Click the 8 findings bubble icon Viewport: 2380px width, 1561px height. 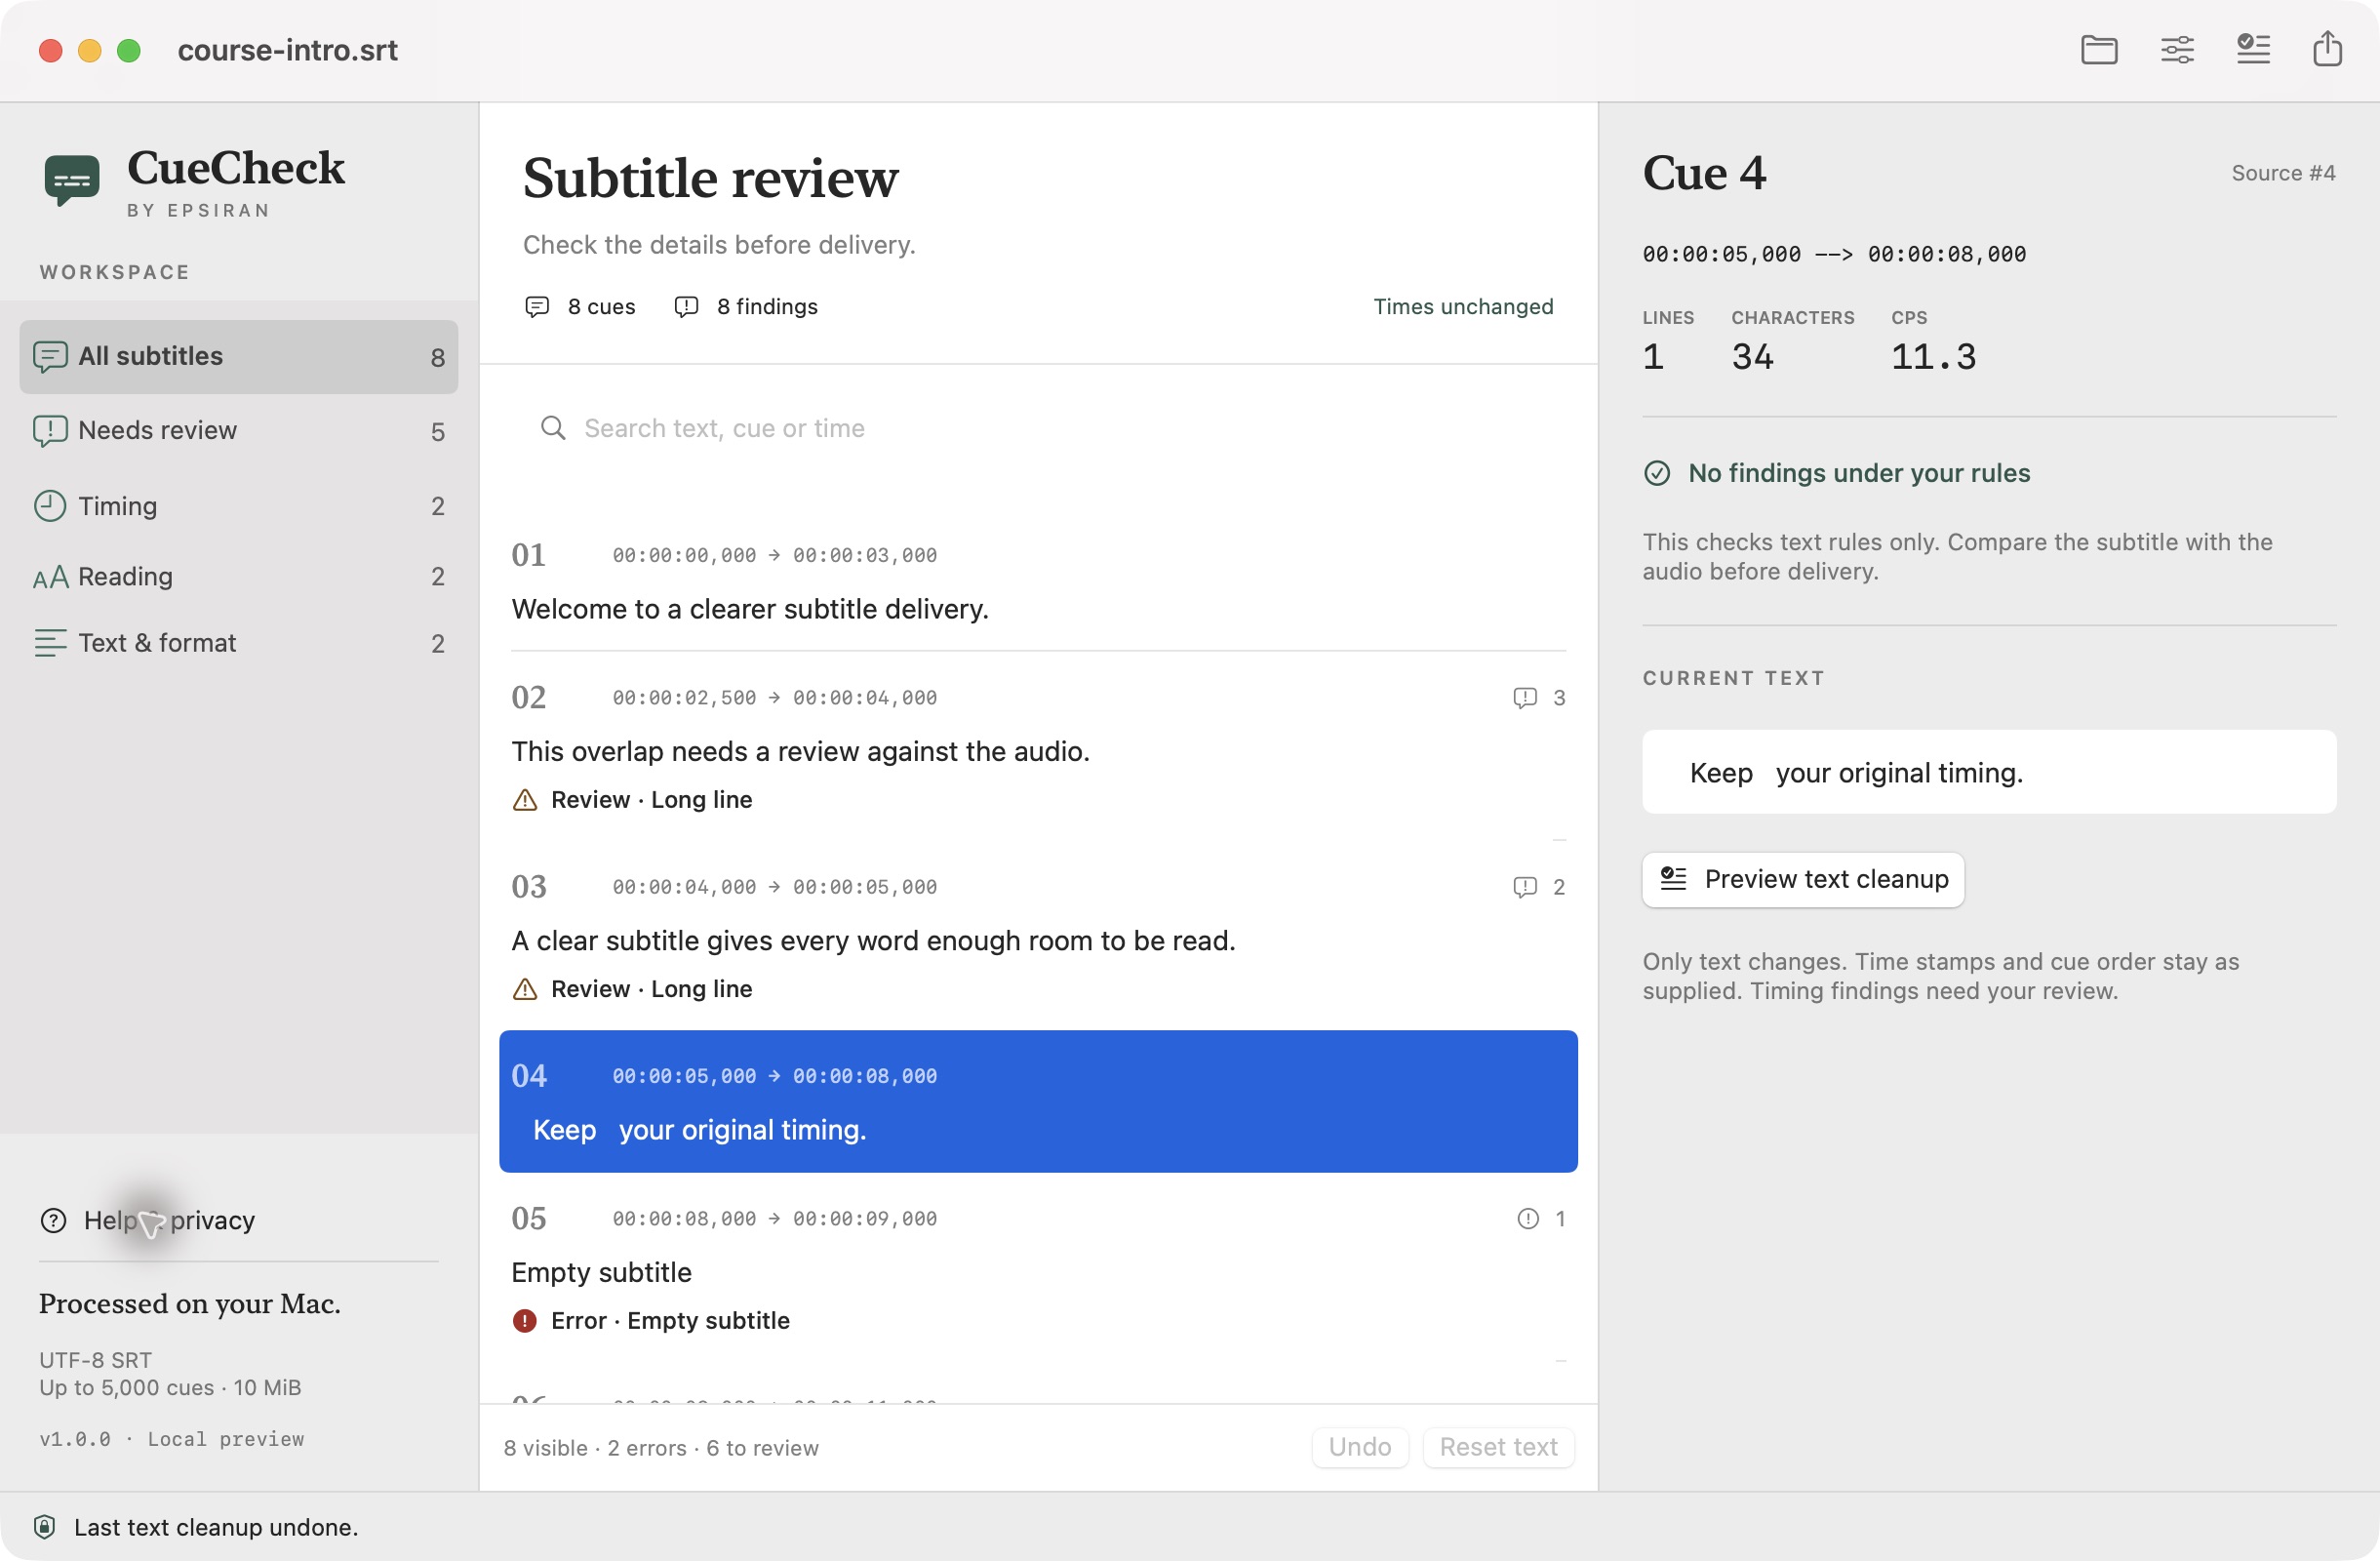(x=686, y=307)
